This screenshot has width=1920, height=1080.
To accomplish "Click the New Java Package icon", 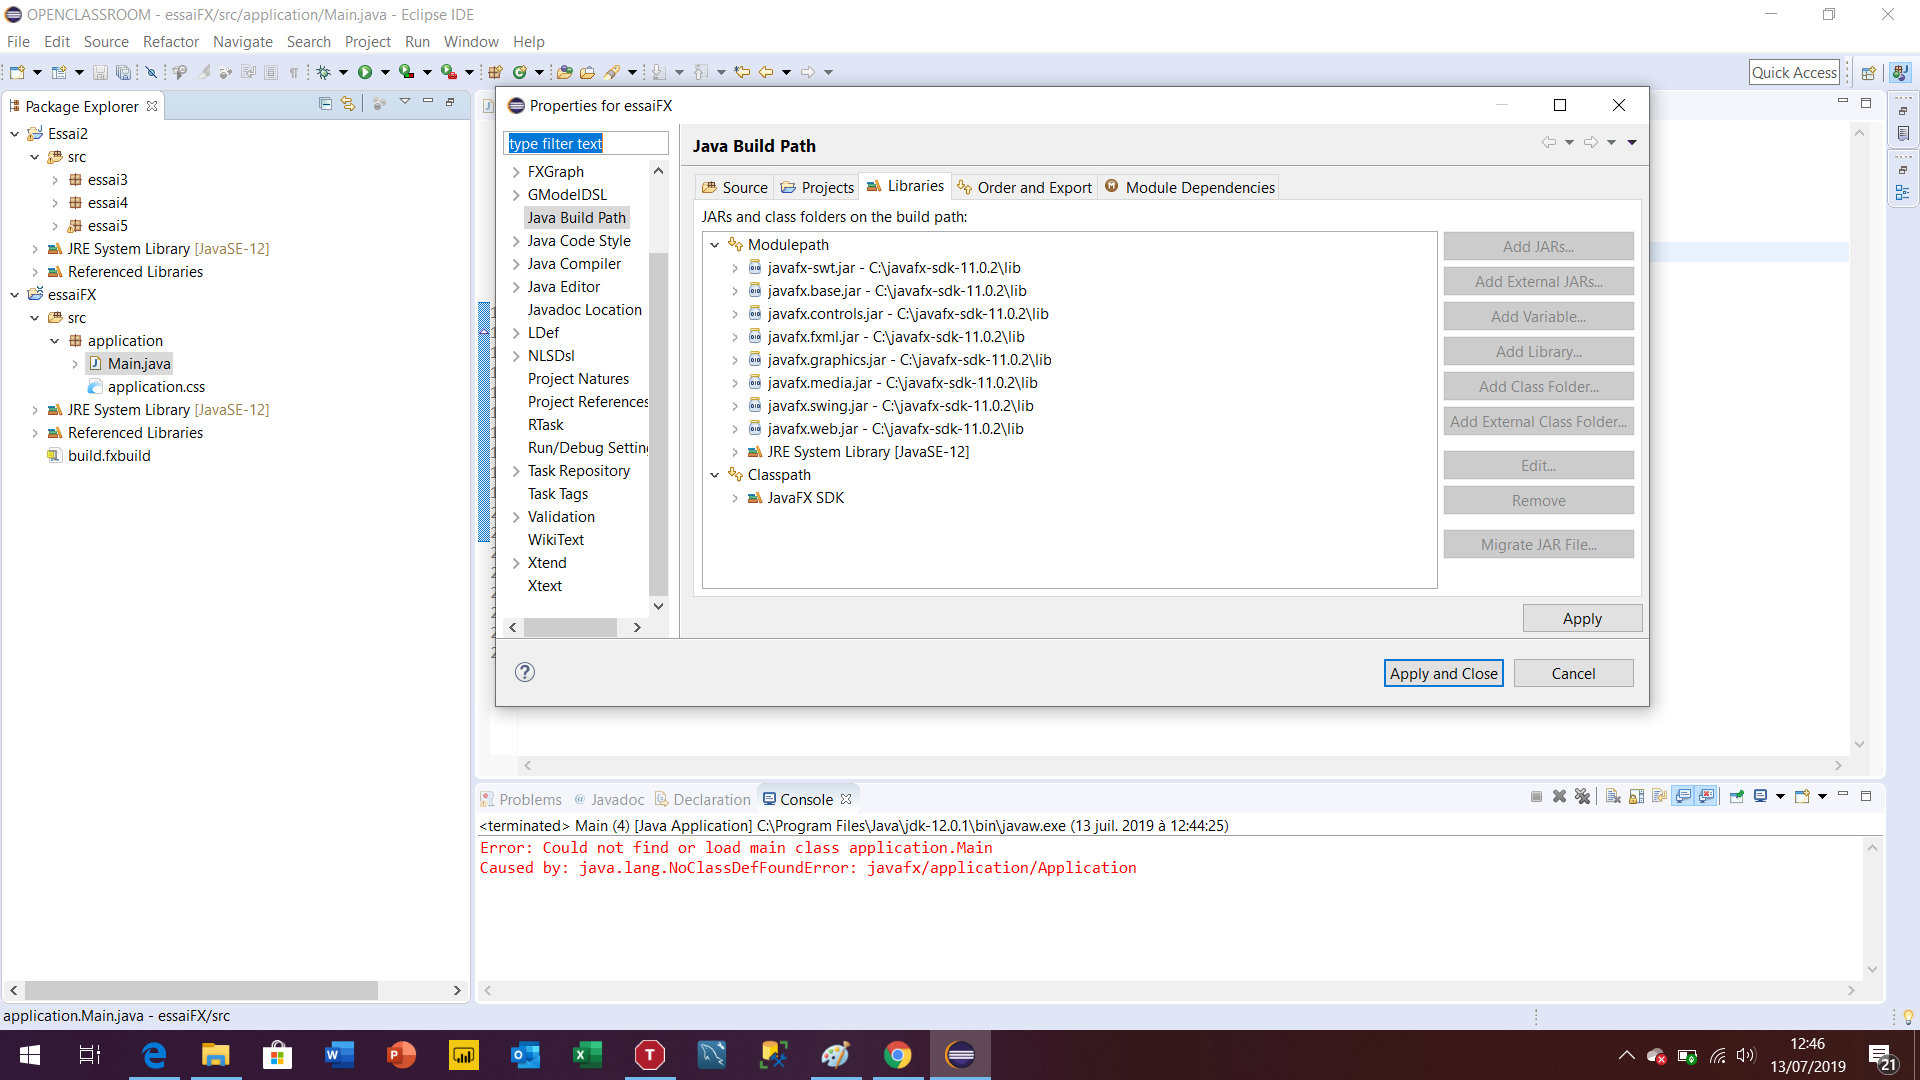I will [495, 72].
